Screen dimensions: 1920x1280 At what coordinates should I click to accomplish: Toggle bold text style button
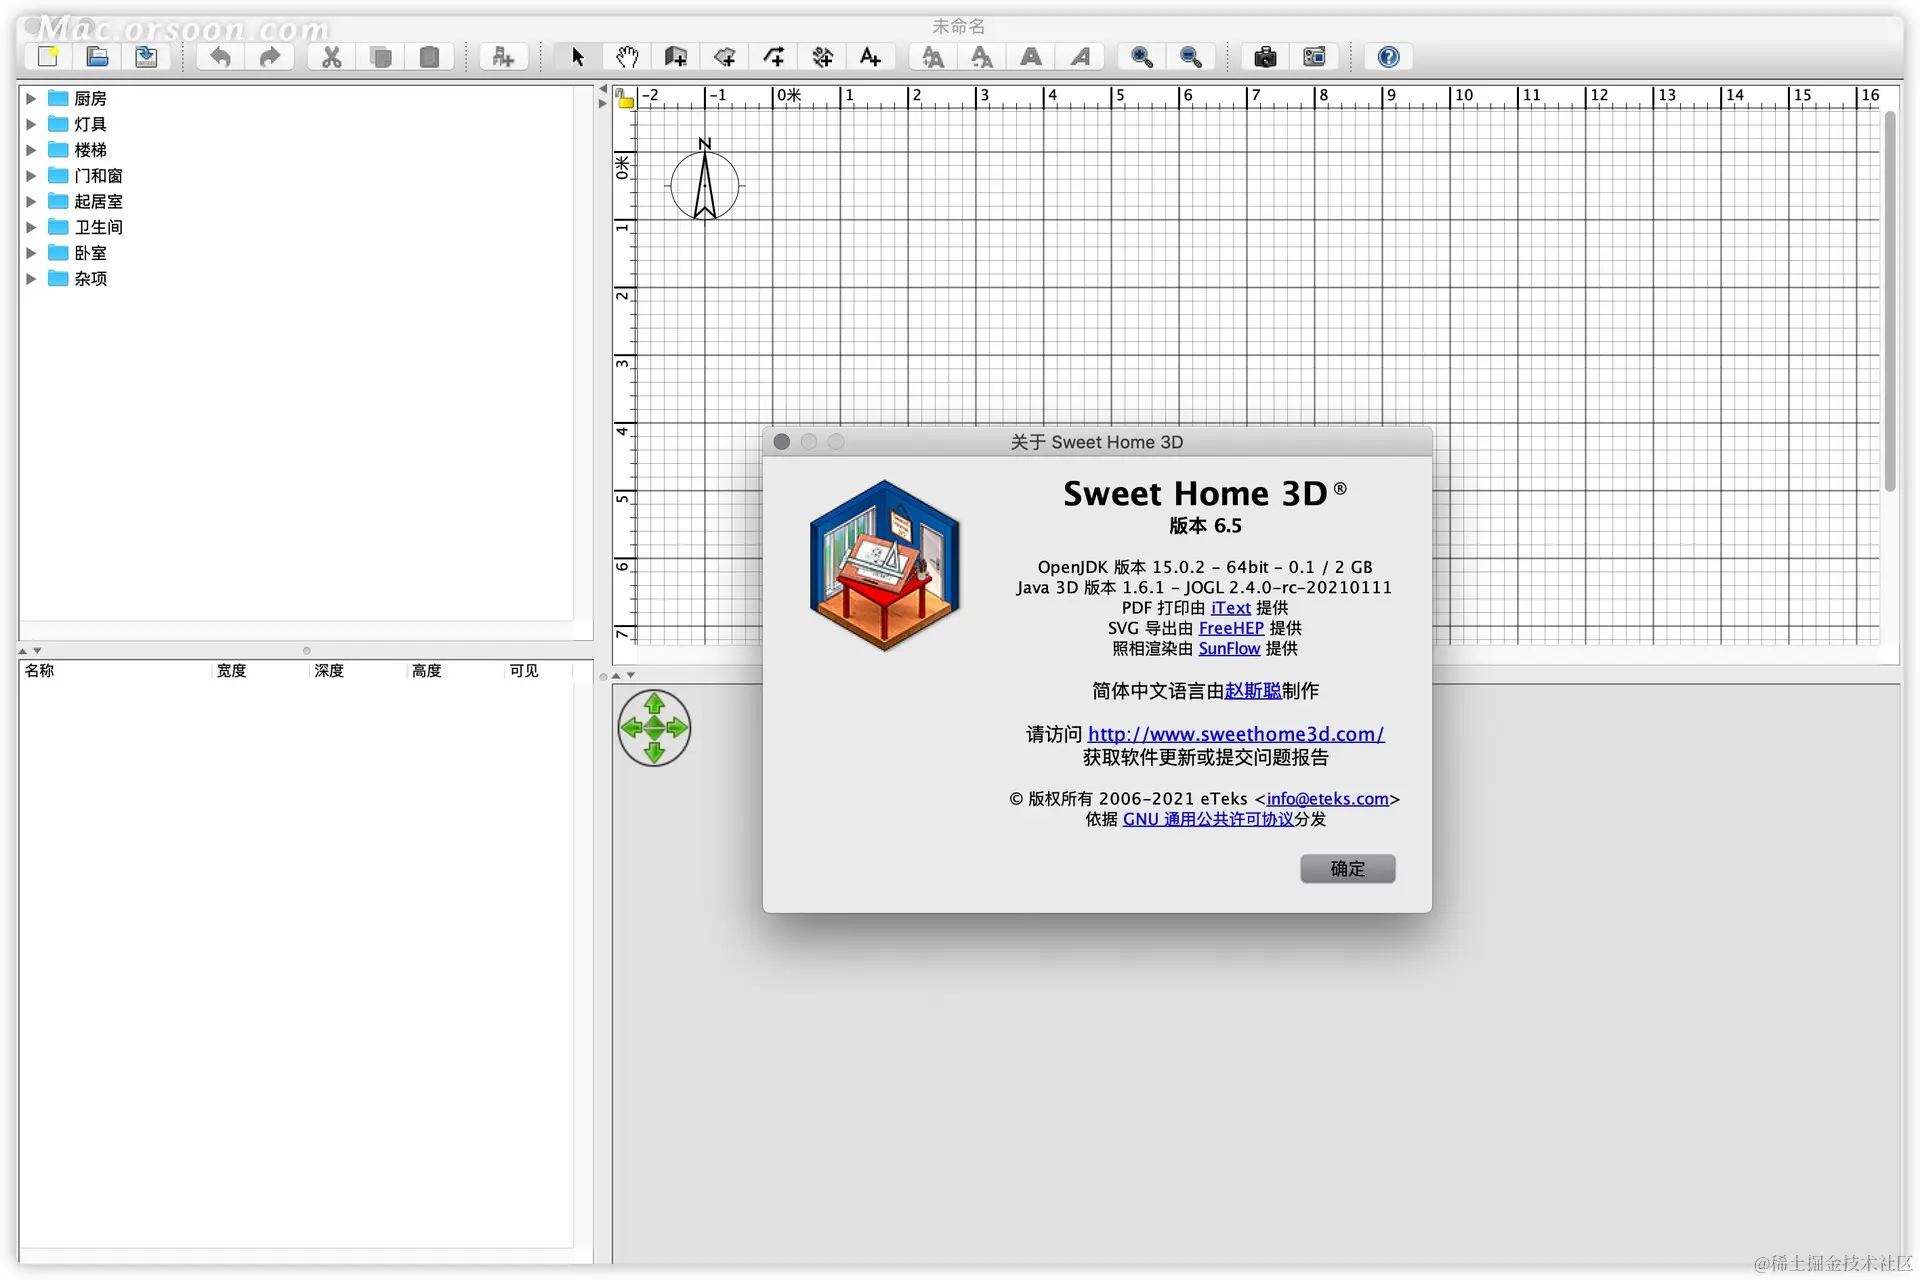[x=1031, y=57]
